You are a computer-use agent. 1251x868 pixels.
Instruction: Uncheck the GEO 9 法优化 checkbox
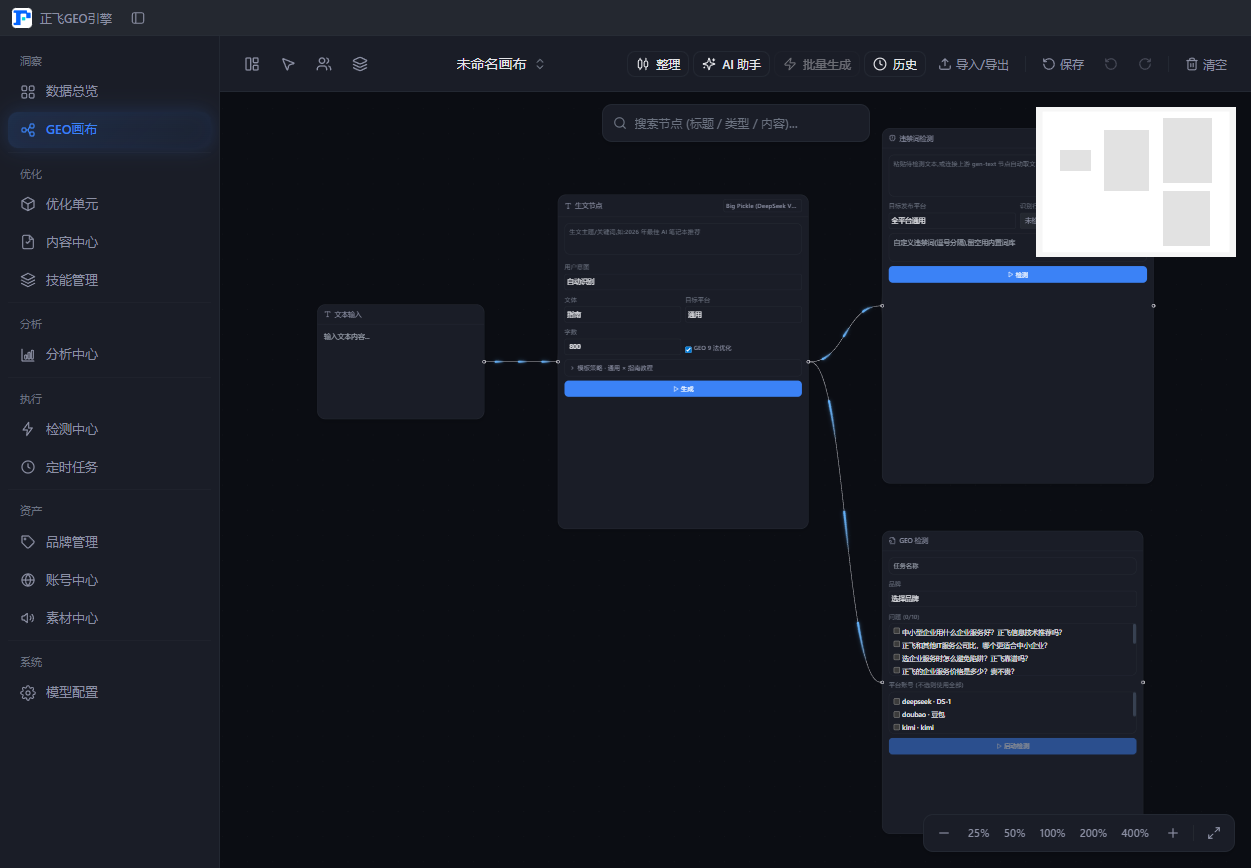[688, 349]
